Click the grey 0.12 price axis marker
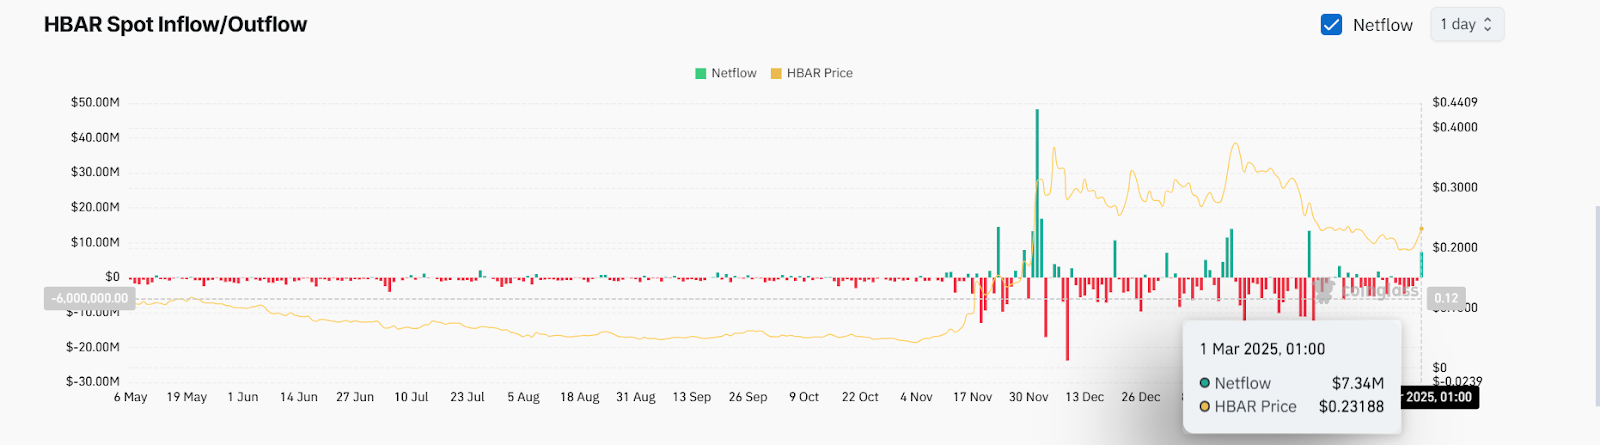This screenshot has width=1600, height=445. (1446, 298)
